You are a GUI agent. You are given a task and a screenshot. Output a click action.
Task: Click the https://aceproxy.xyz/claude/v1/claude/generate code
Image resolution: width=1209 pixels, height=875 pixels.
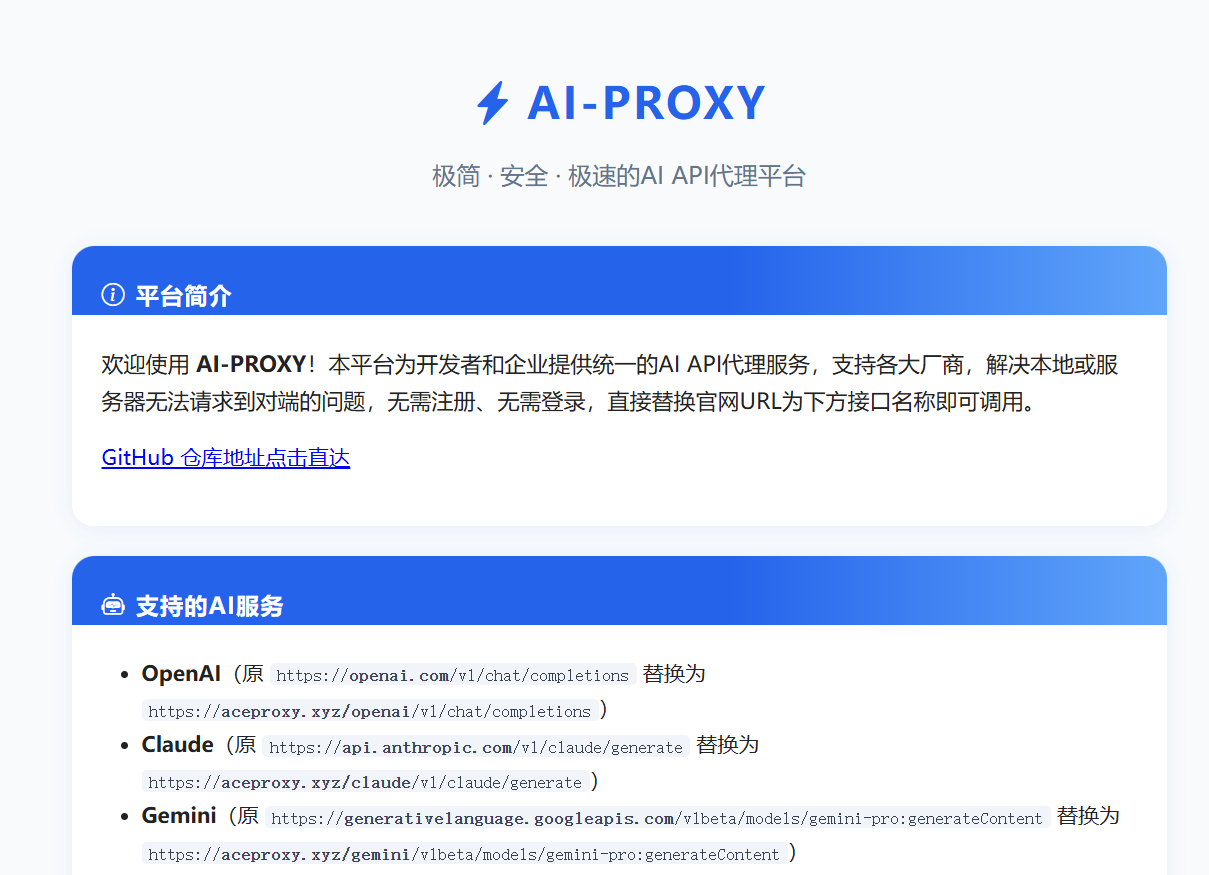pos(365,783)
